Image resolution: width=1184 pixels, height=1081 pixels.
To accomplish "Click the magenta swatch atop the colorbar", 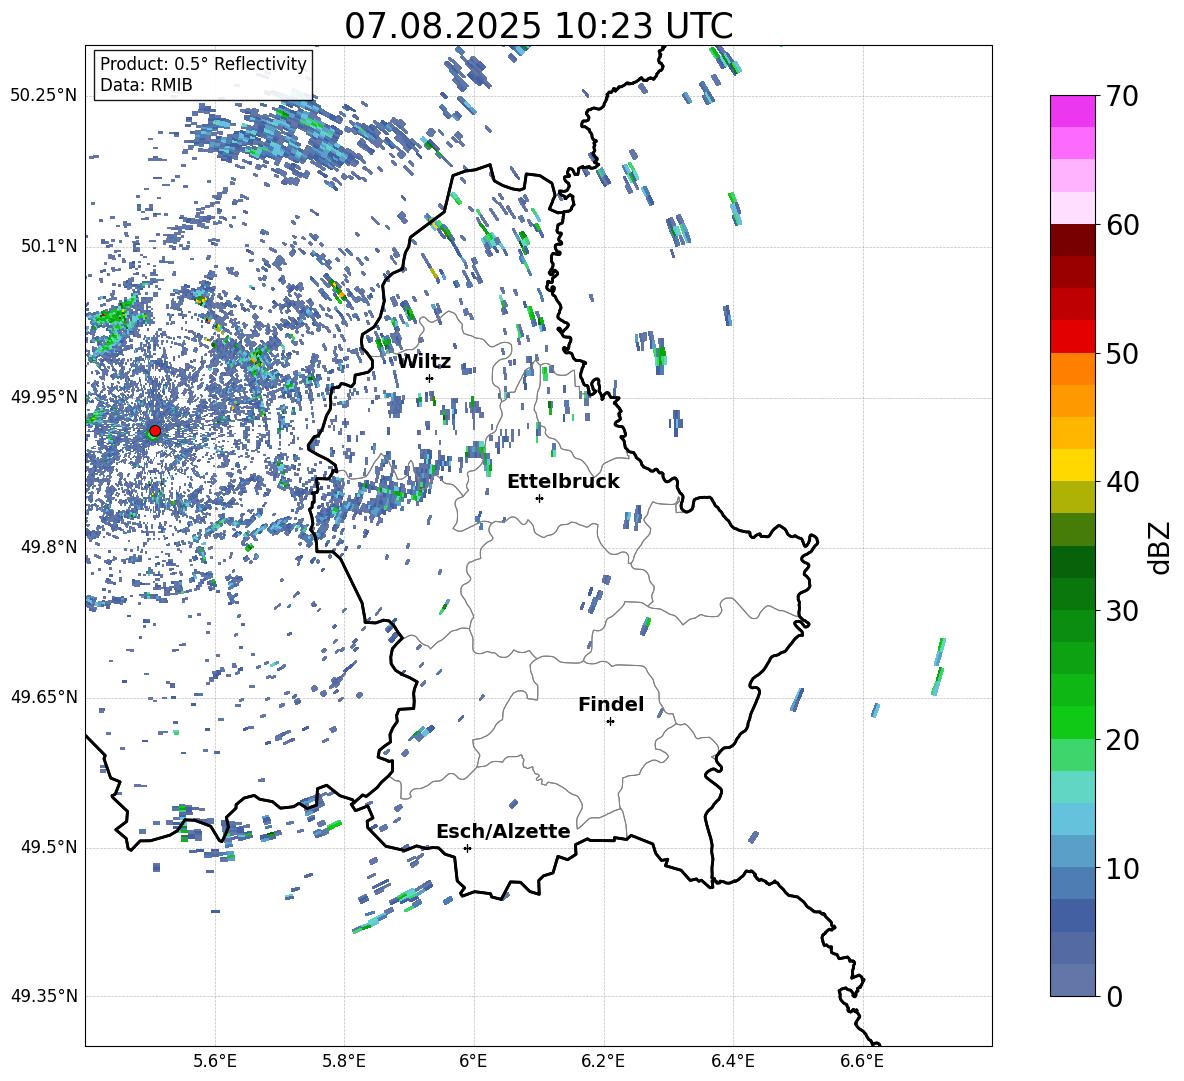I will click(x=1072, y=112).
